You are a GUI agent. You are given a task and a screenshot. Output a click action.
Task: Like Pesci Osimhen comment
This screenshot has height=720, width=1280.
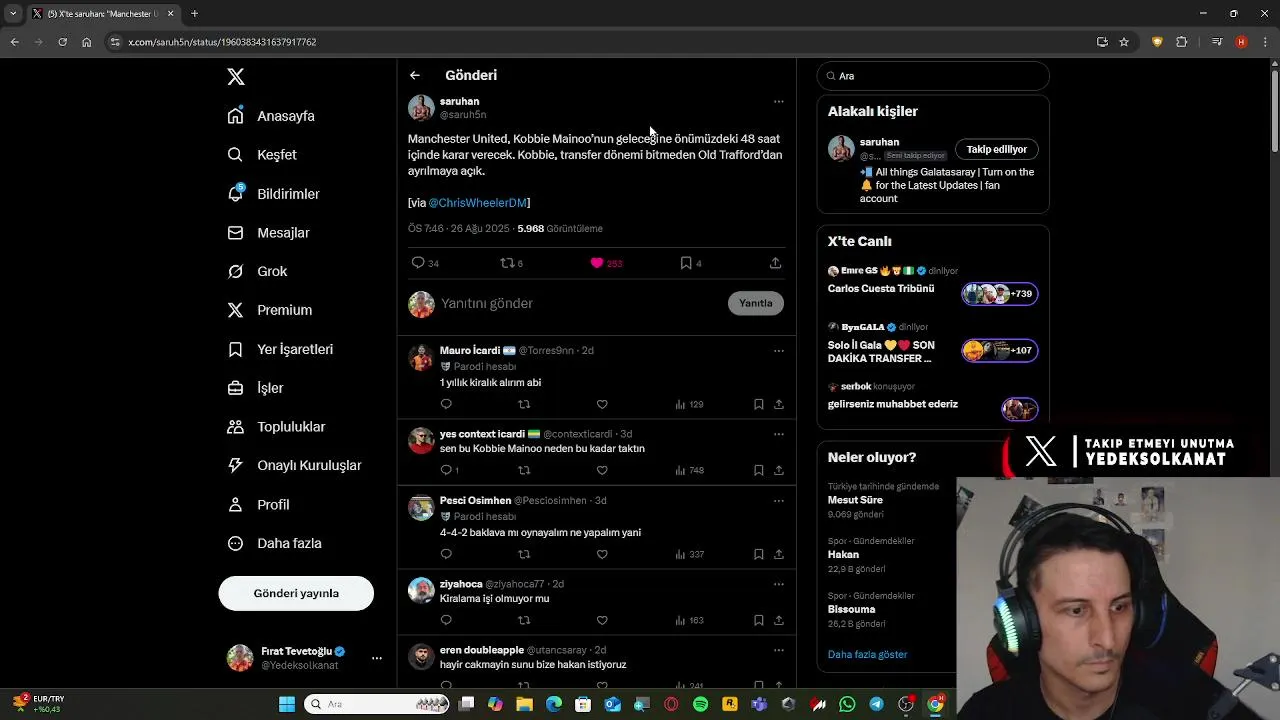point(602,554)
